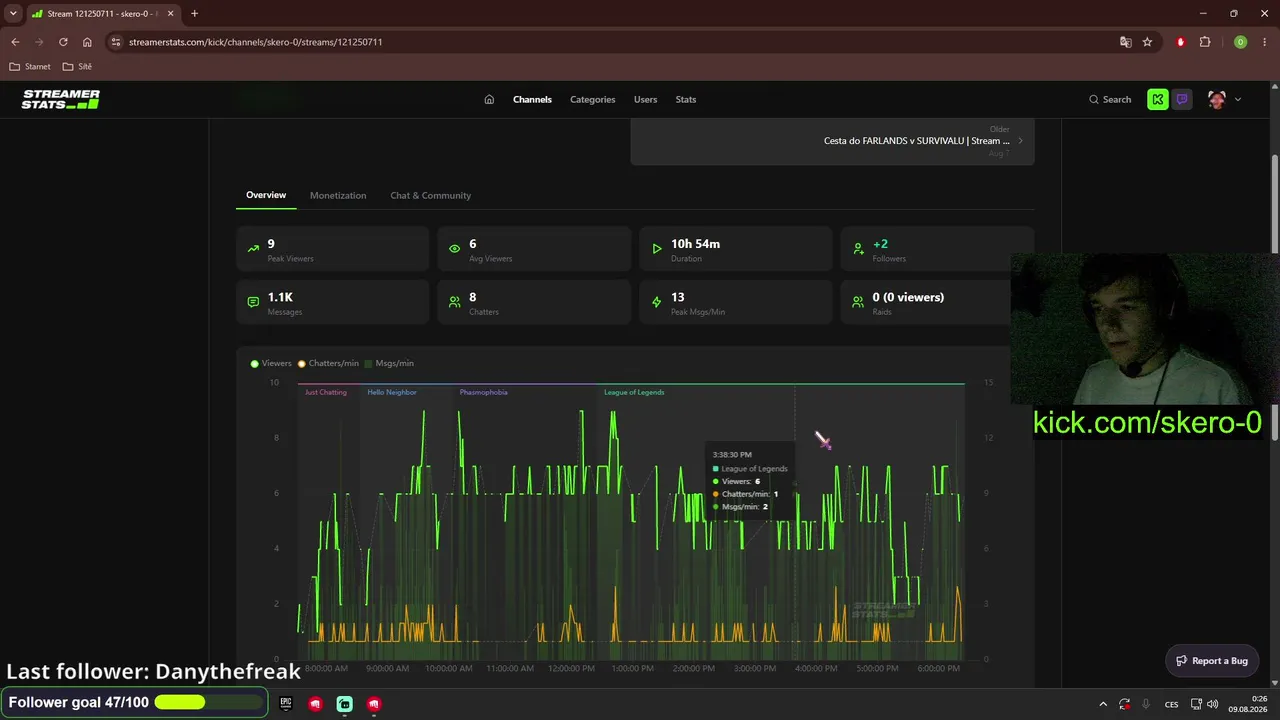The height and width of the screenshot is (720, 1280).
Task: Toggle the Viewers legend series
Action: coord(271,363)
